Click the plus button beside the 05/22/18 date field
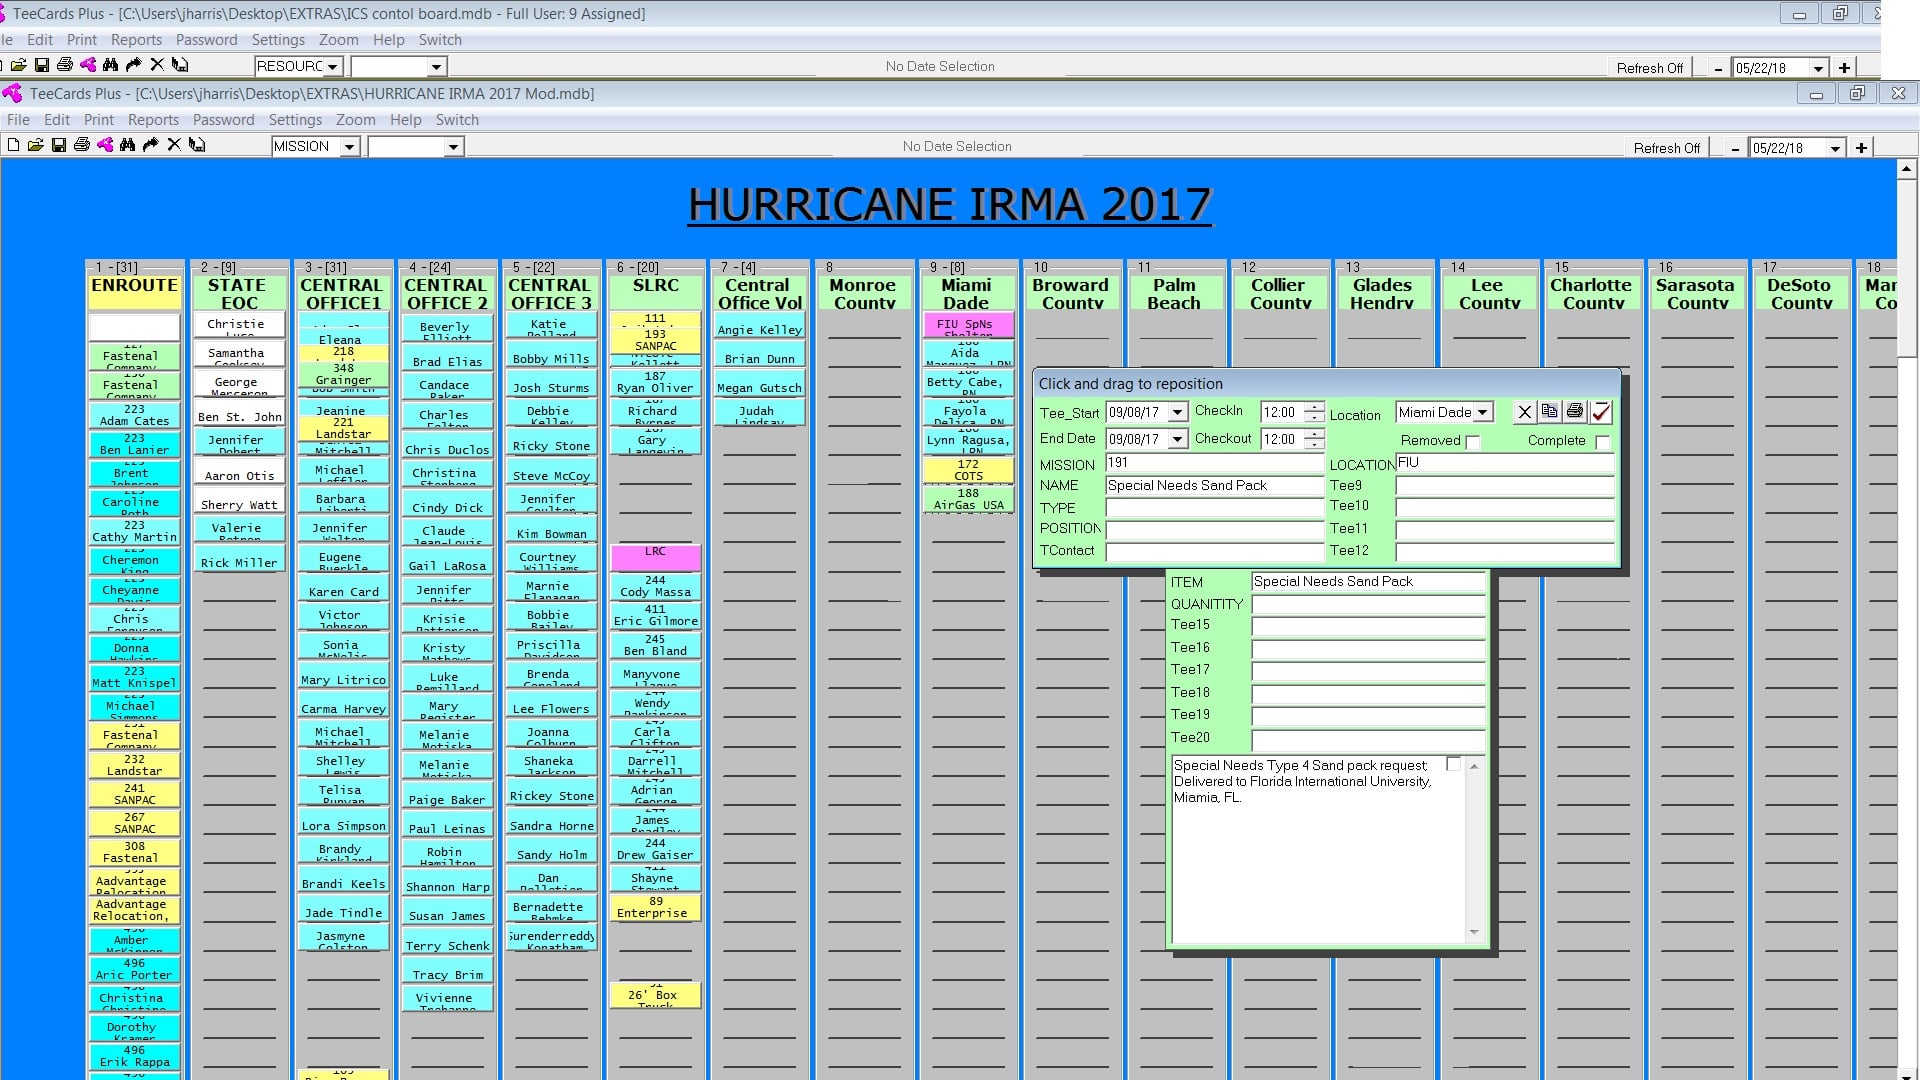1920x1080 pixels. [1861, 148]
